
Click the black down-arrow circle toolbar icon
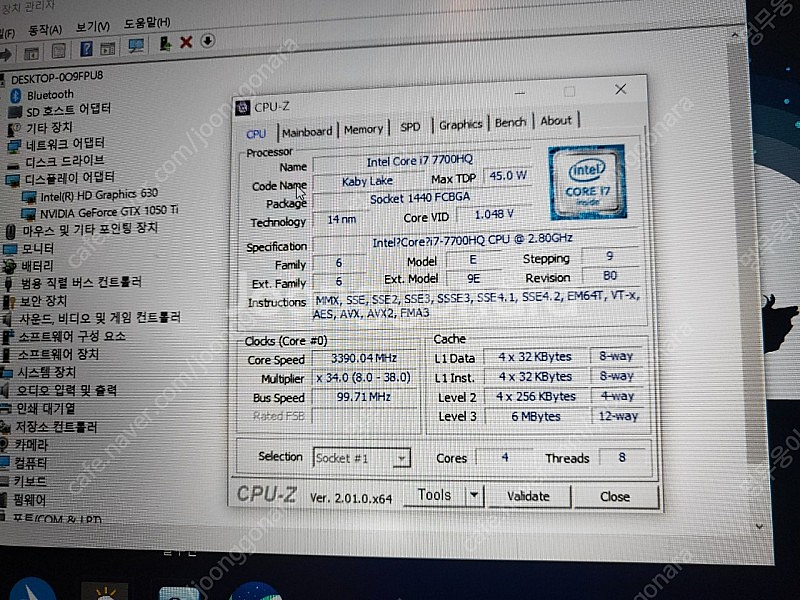(x=207, y=40)
